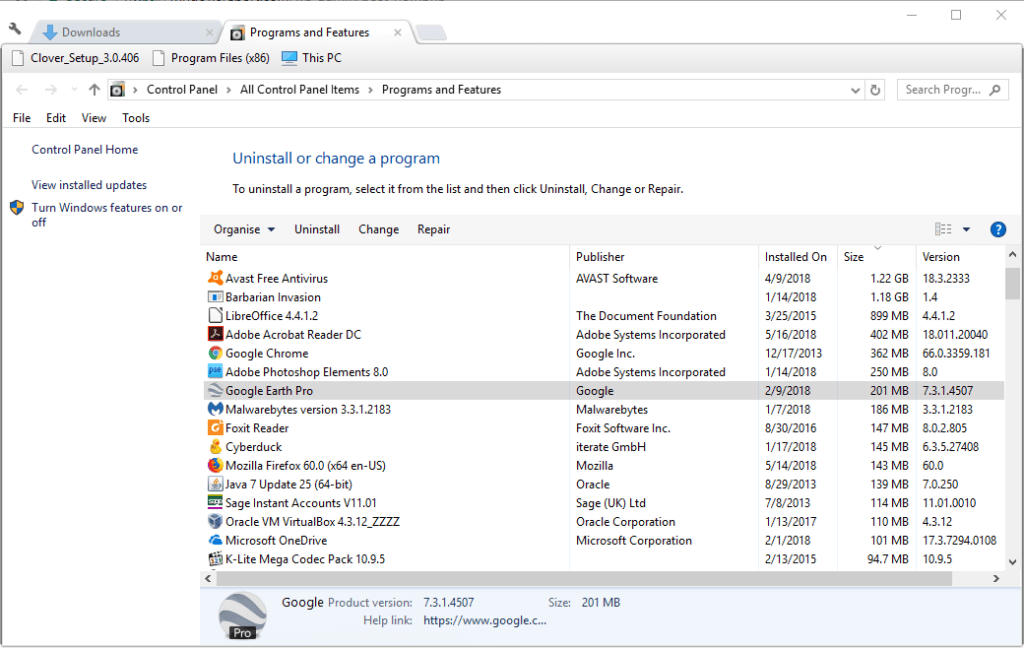
Task: Expand the address bar history dropdown
Action: 855,90
